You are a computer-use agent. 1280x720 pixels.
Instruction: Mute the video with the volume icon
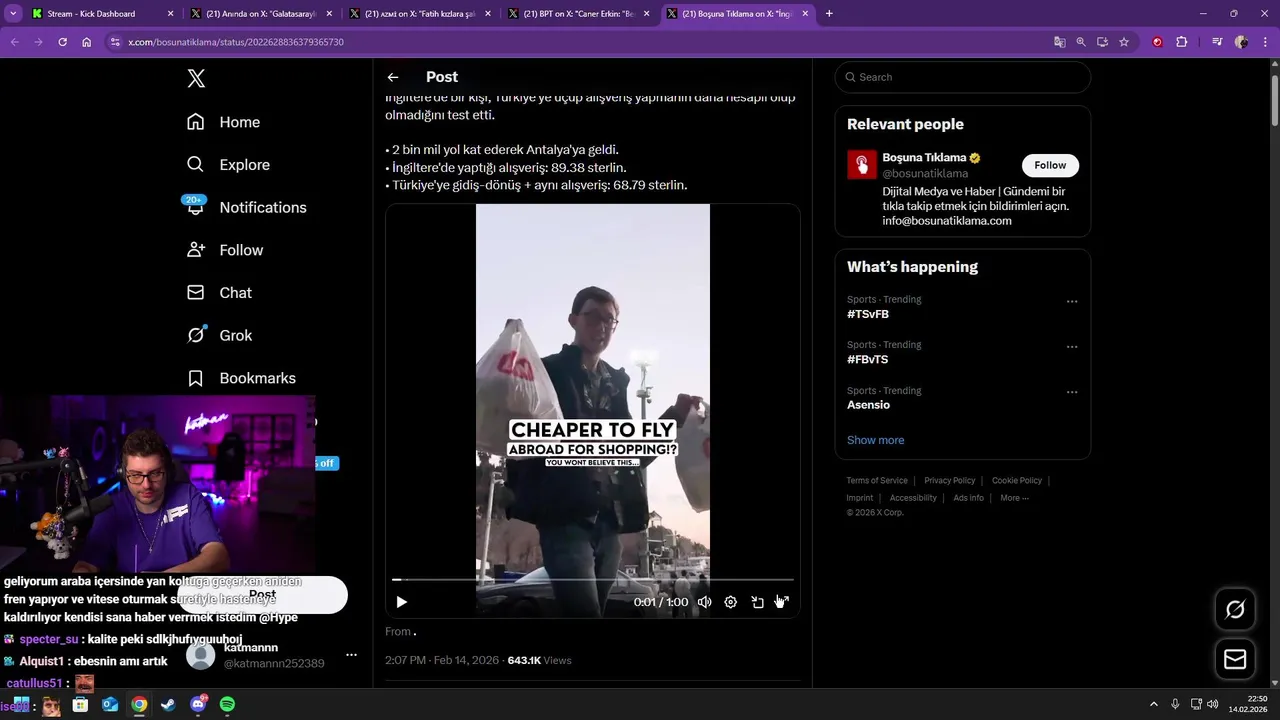704,602
